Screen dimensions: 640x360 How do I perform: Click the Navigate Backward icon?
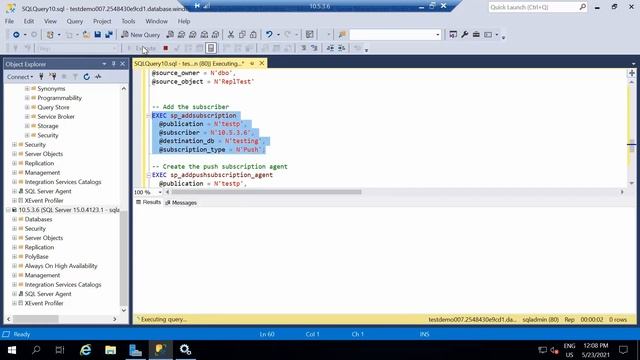pos(16,35)
